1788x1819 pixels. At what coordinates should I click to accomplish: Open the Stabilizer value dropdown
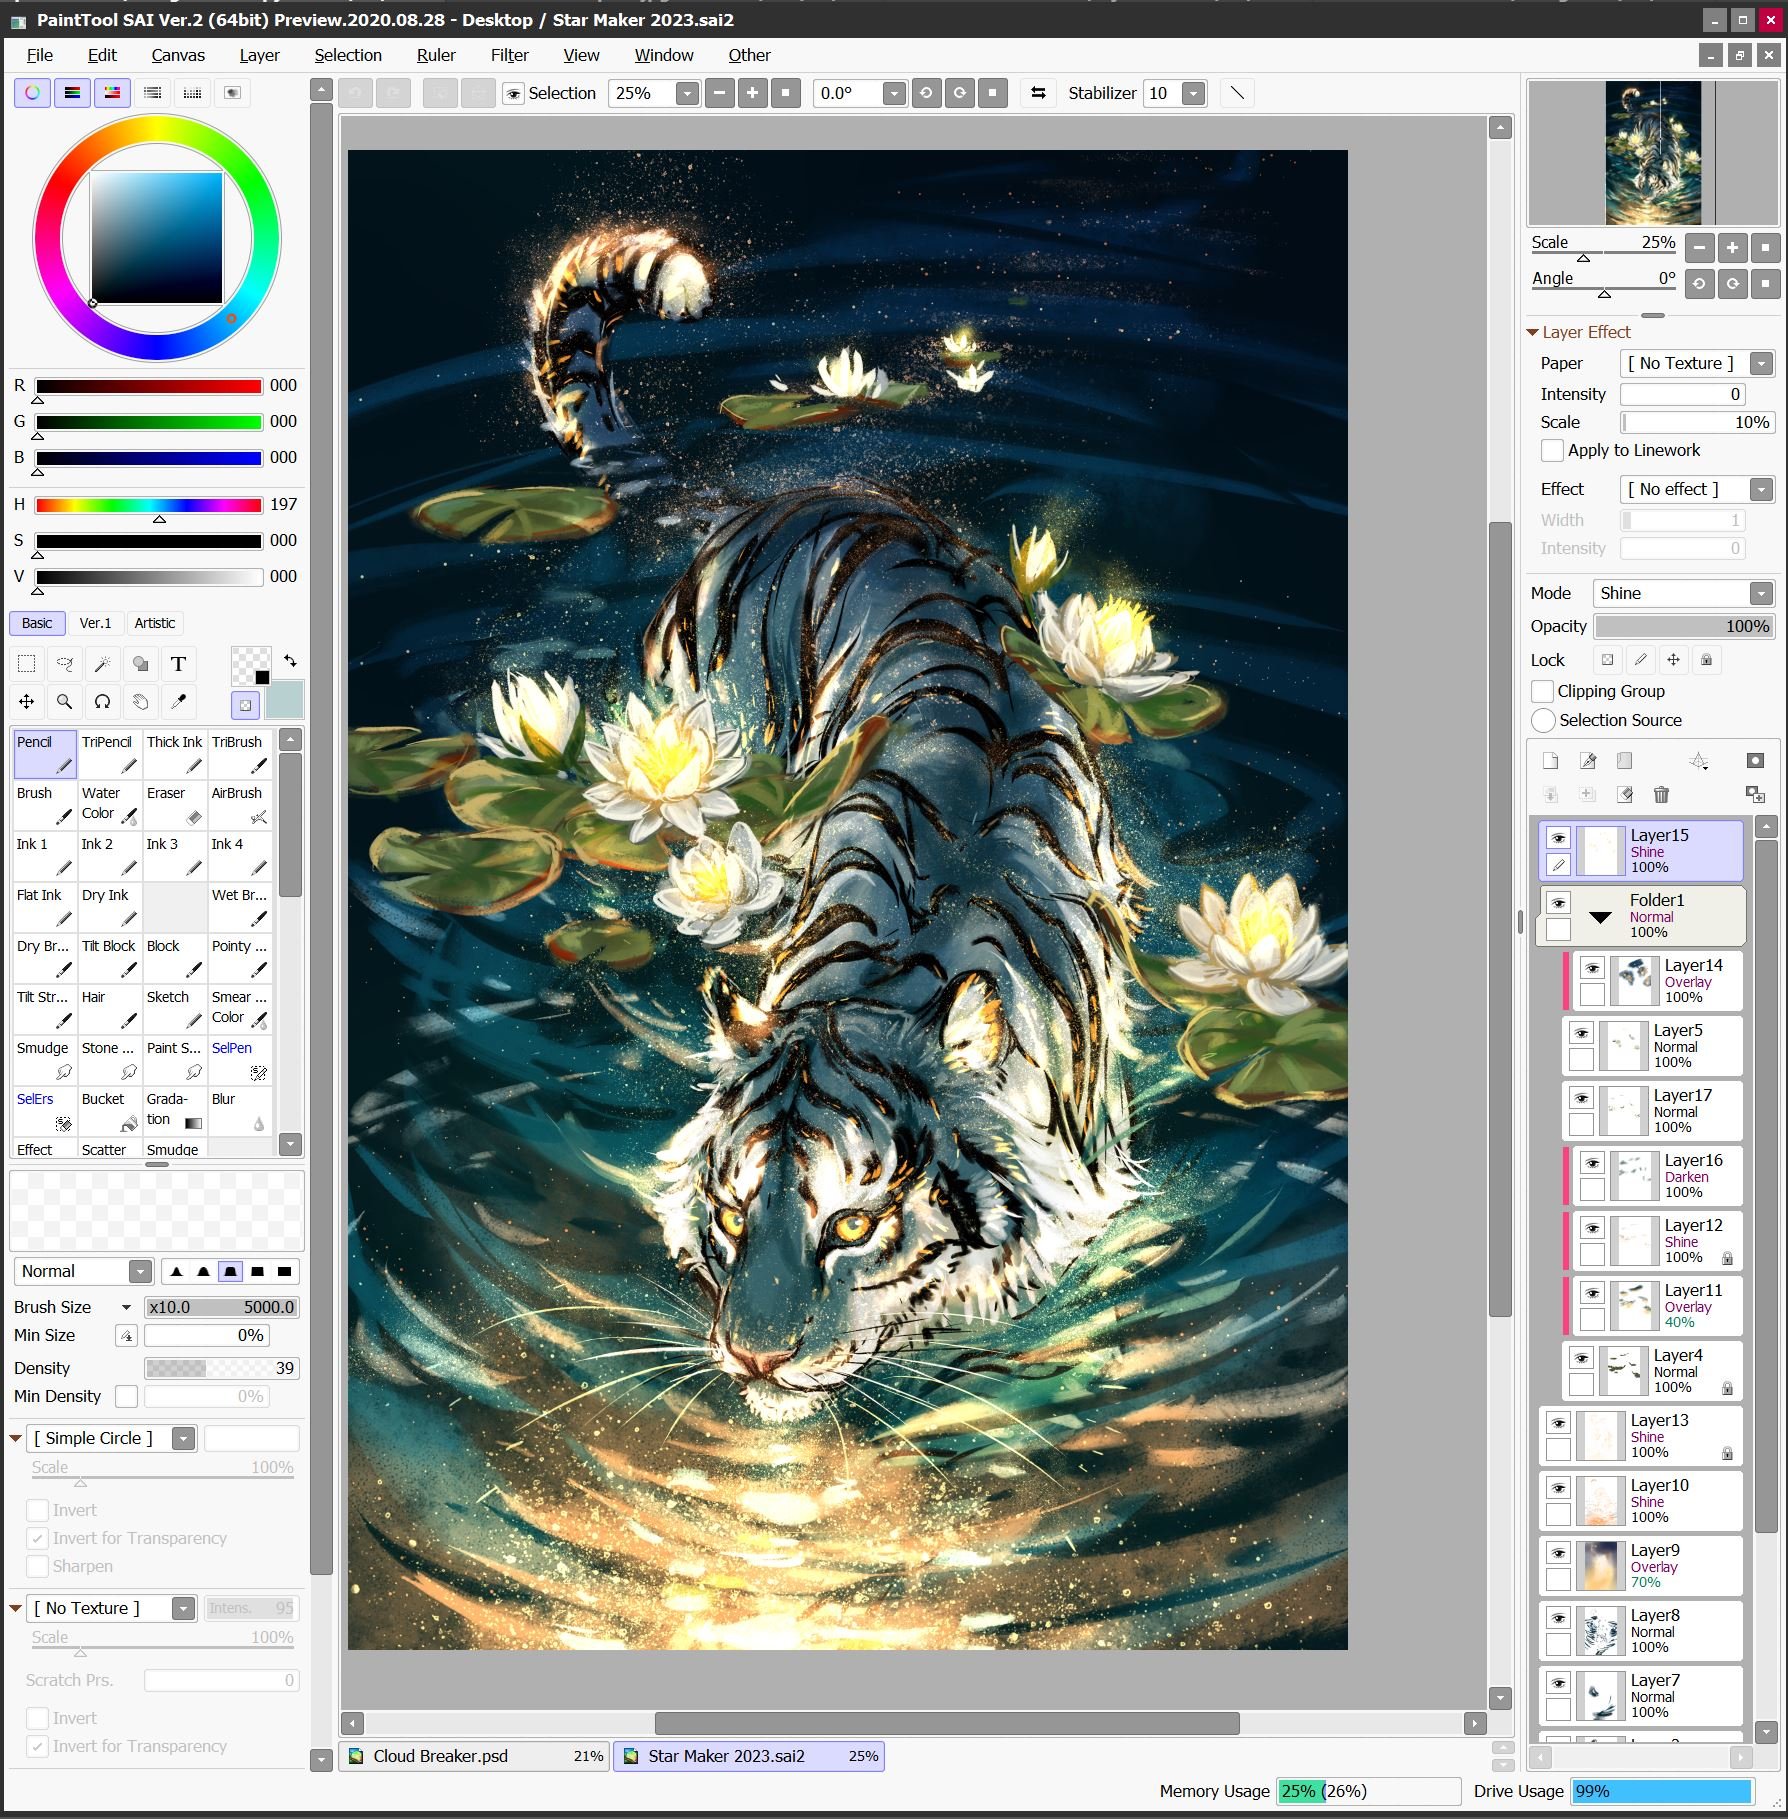pyautogui.click(x=1193, y=93)
